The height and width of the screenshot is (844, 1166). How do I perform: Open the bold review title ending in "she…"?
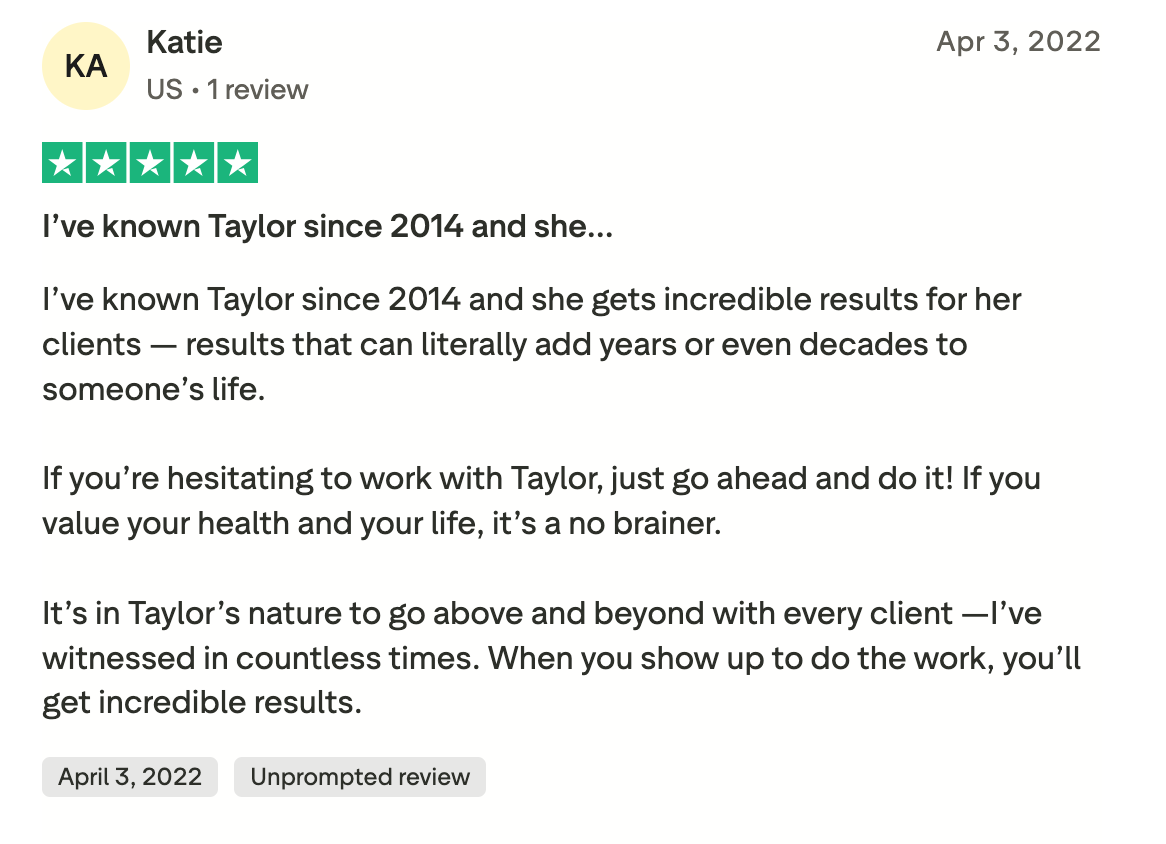(327, 227)
